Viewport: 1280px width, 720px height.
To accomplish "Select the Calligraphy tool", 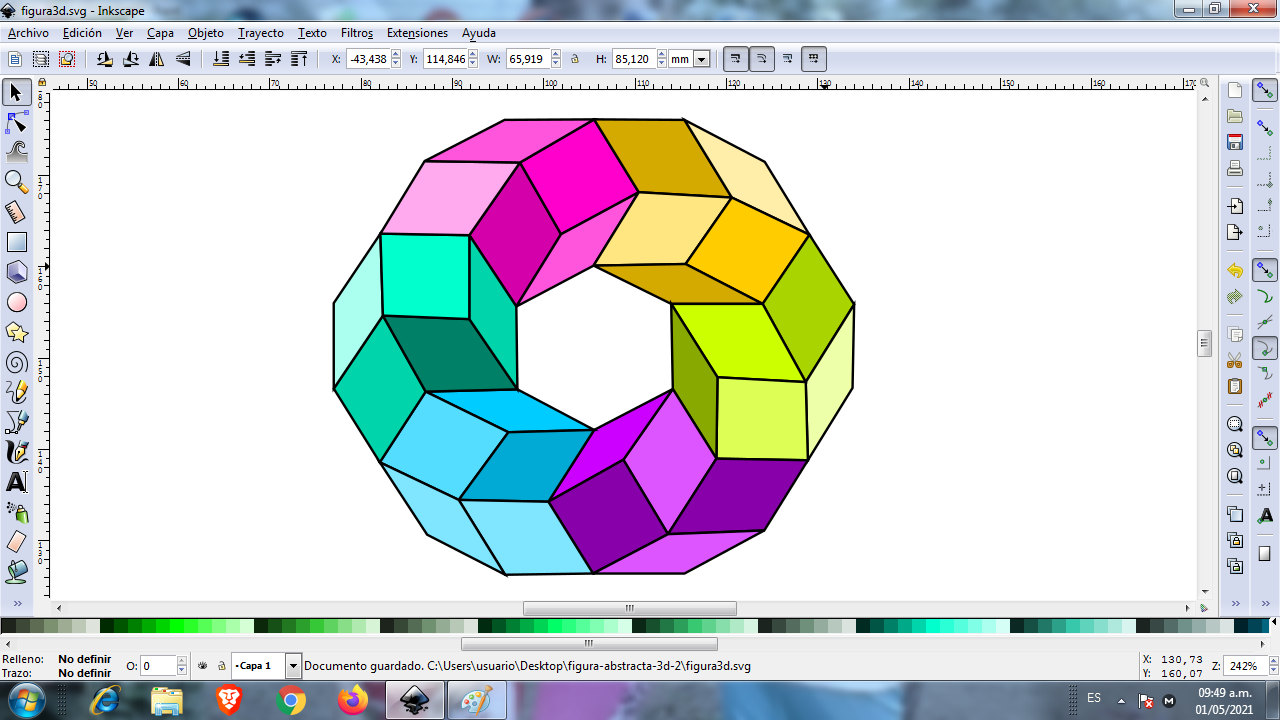I will 16,452.
